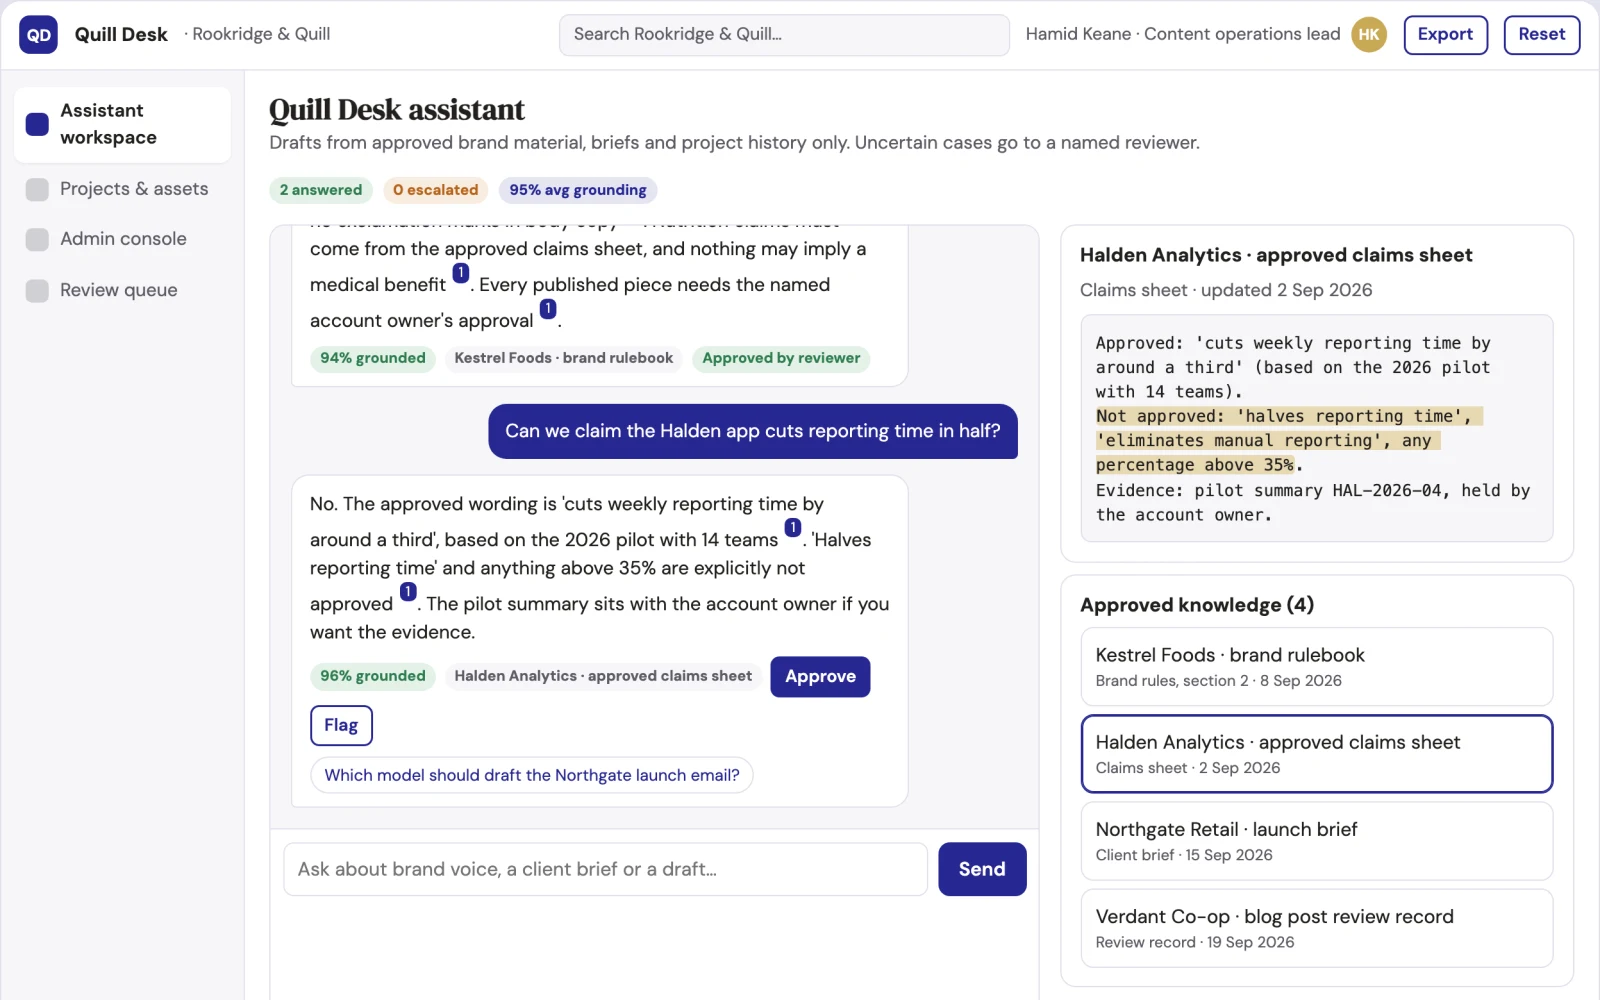Open citation marker after 'account owner's approval'
The image size is (1600, 1000).
click(548, 309)
